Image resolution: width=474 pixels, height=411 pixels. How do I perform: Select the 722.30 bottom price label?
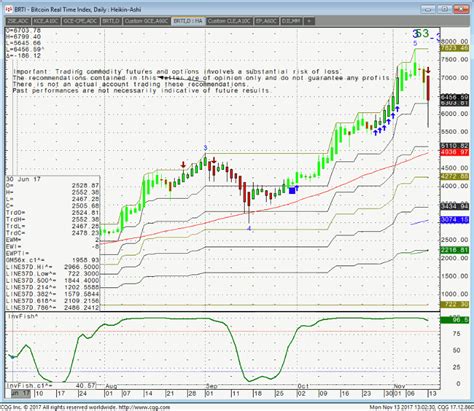coord(455,304)
